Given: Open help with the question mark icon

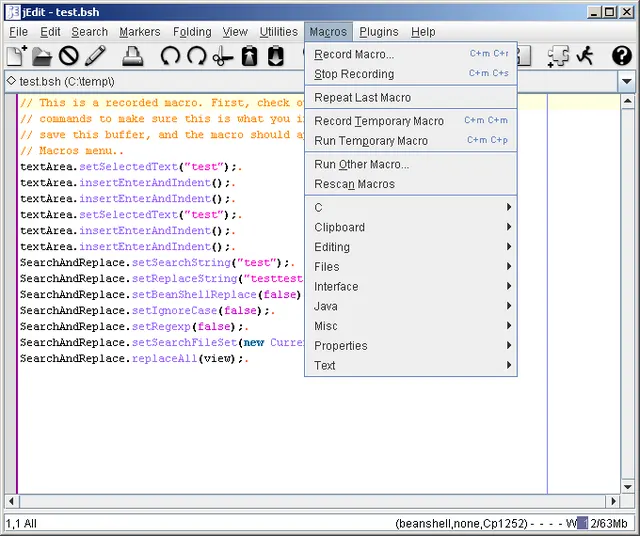Looking at the screenshot, I should (622, 56).
